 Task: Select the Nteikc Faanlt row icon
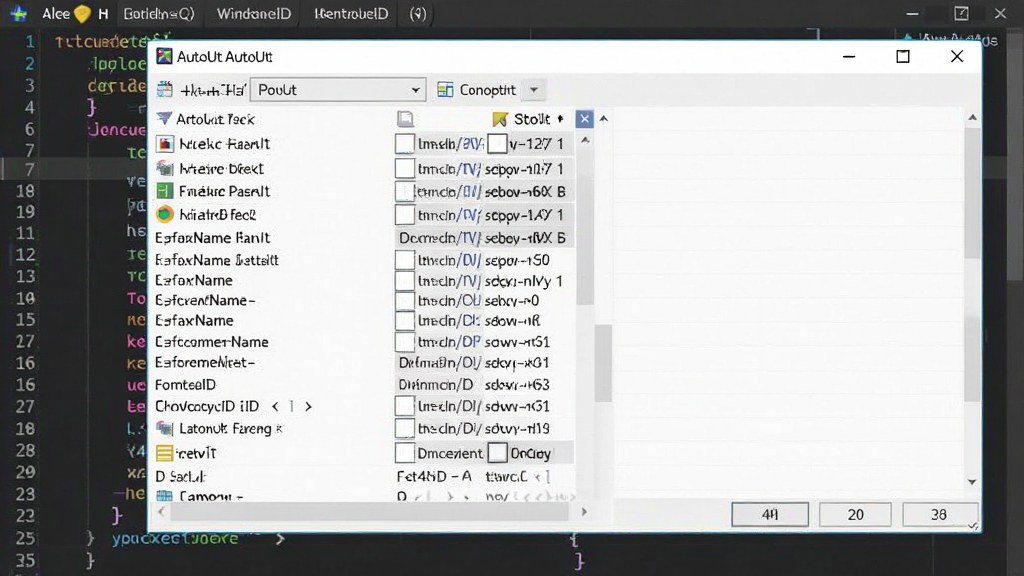tap(165, 144)
